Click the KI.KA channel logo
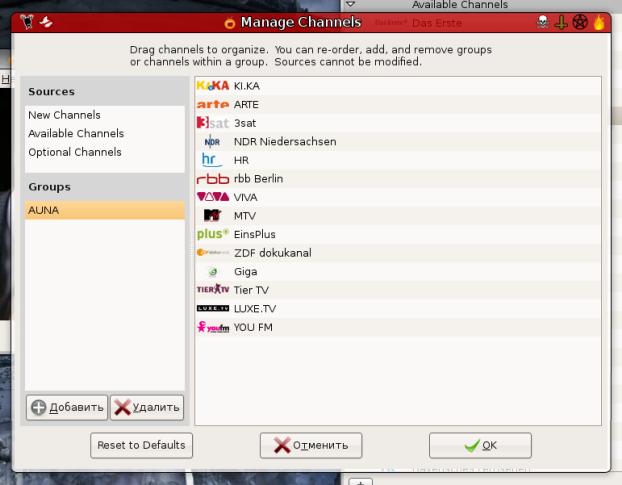The image size is (622, 485). (213, 86)
